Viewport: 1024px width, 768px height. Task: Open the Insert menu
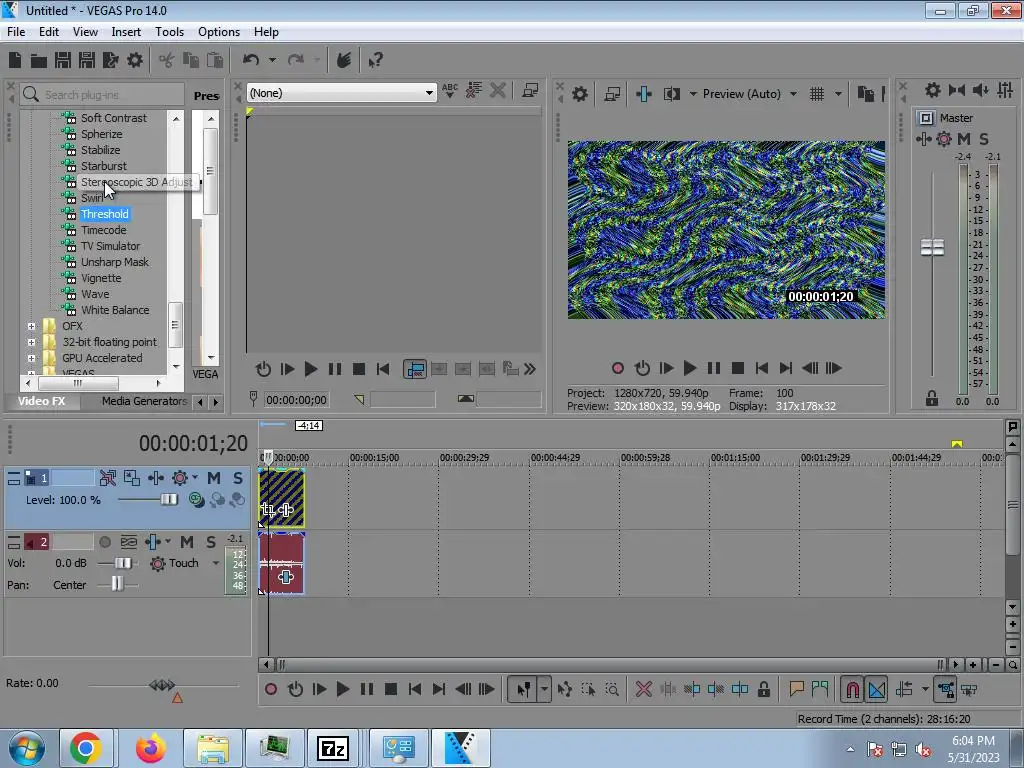[x=126, y=31]
